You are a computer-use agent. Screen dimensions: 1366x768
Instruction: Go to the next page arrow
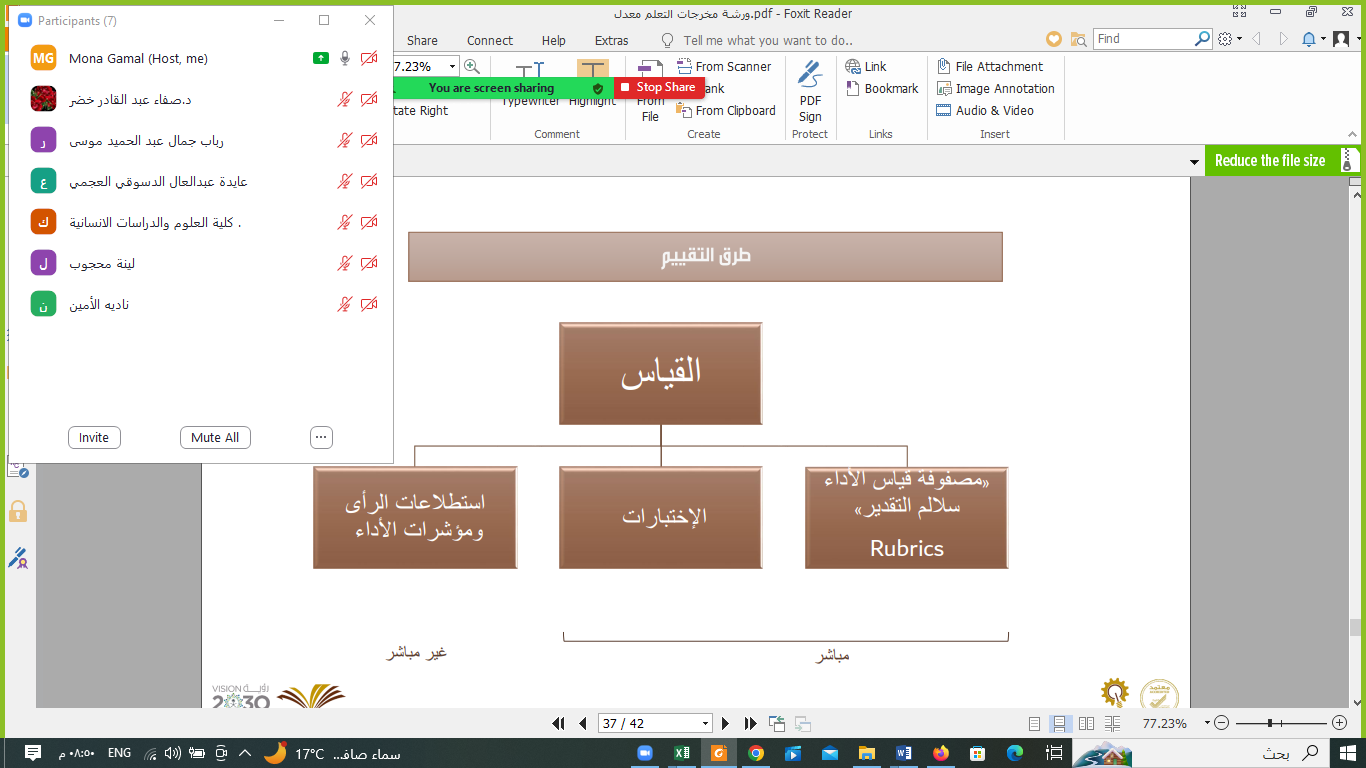click(x=726, y=723)
